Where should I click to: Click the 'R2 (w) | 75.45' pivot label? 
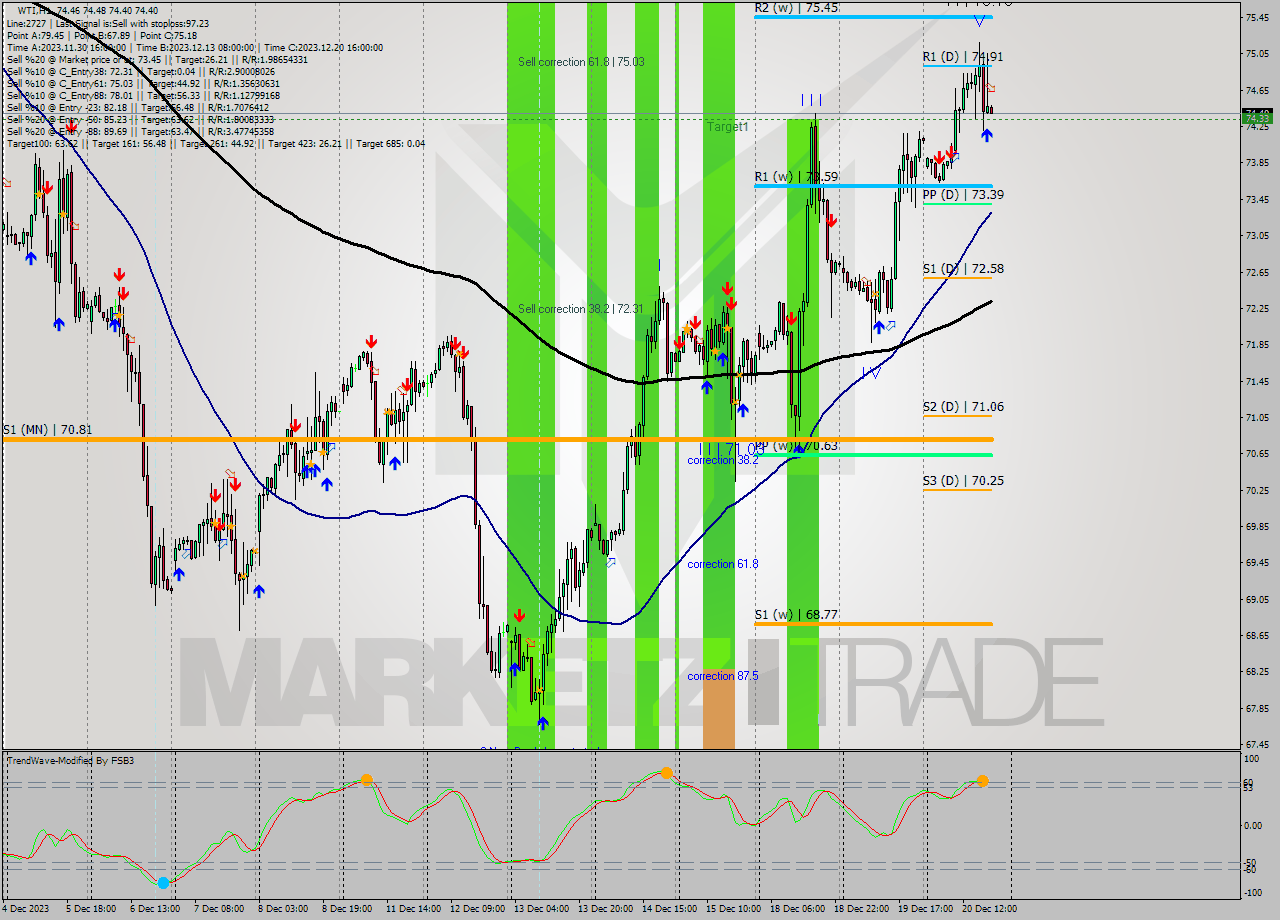(796, 7)
